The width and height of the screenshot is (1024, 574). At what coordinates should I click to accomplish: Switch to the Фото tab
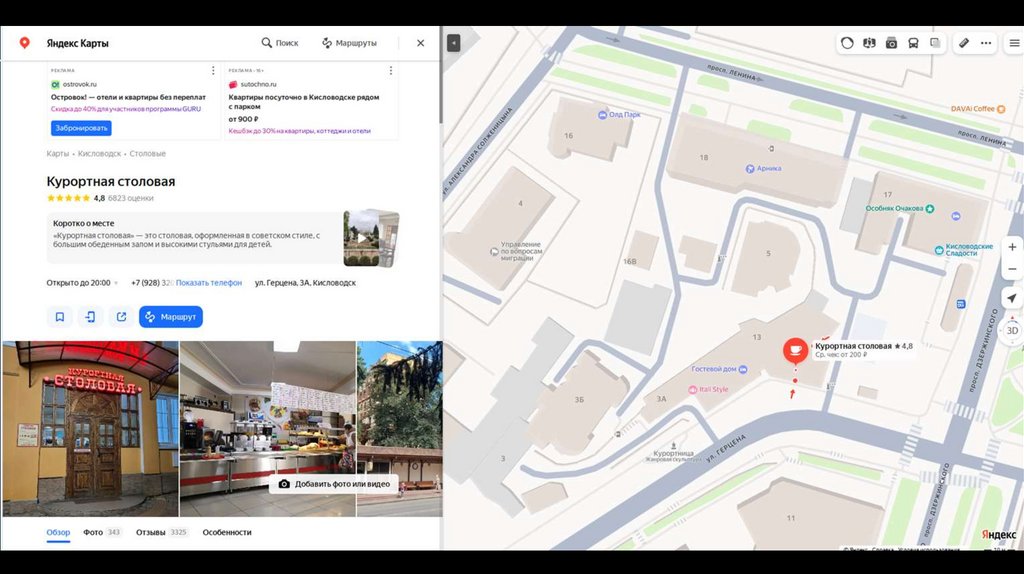point(102,532)
